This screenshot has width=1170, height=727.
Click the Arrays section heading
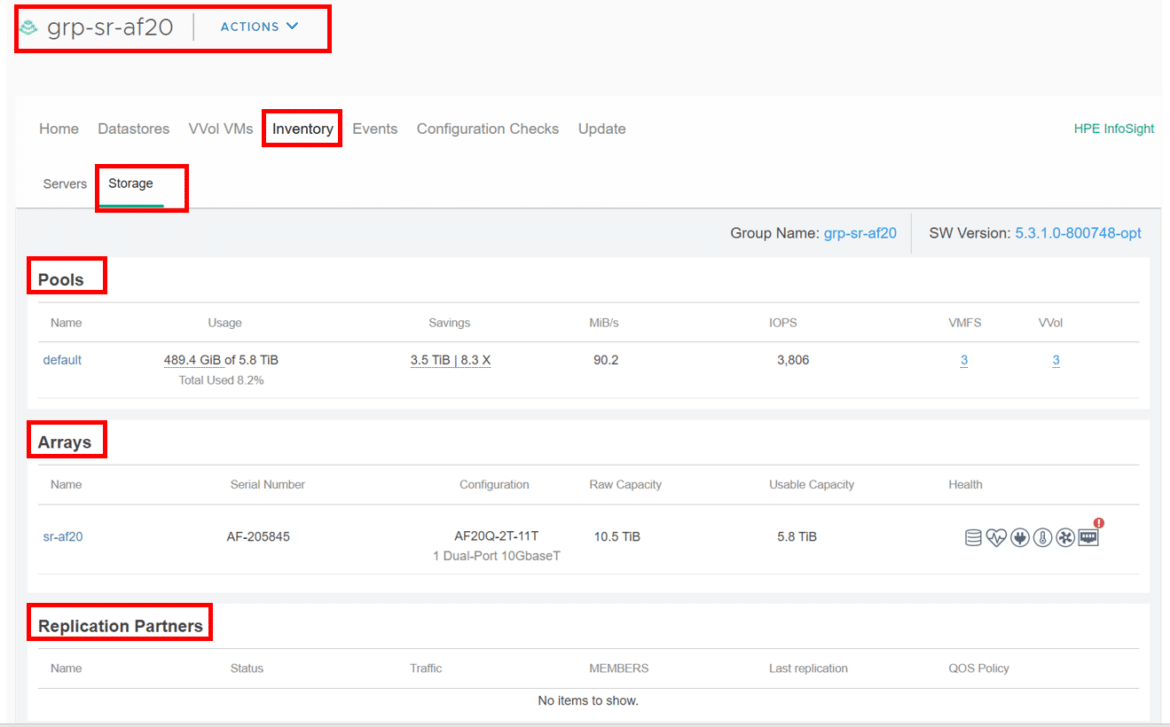point(64,442)
